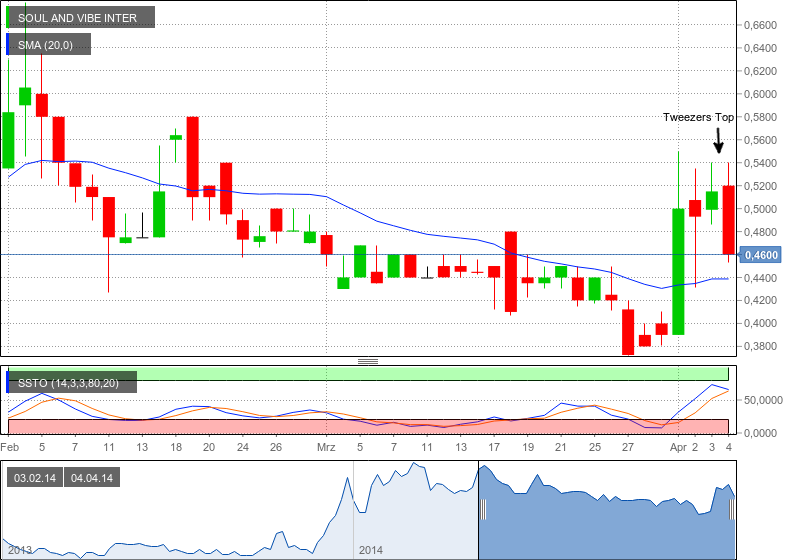Click the Apr label on date axis

point(678,447)
